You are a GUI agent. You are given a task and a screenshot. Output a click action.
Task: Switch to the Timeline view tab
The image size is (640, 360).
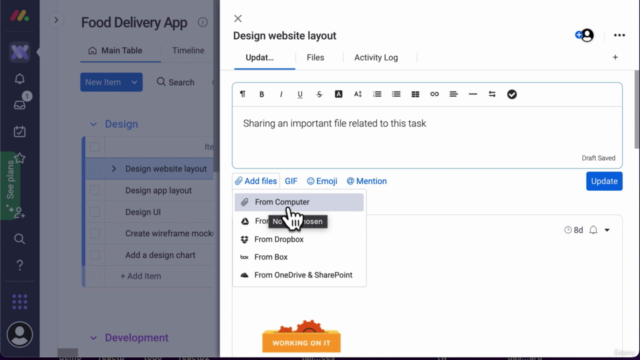pos(188,51)
